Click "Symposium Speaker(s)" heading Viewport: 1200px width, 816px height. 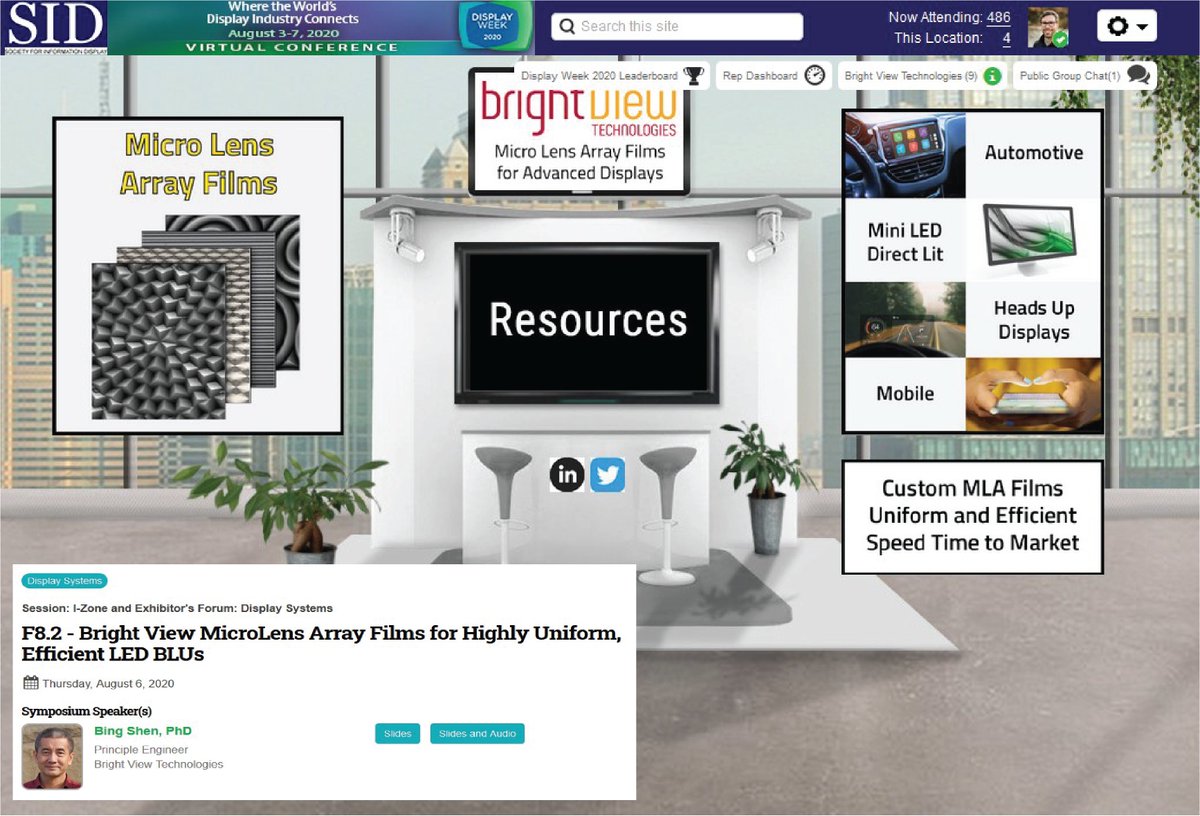(x=86, y=712)
